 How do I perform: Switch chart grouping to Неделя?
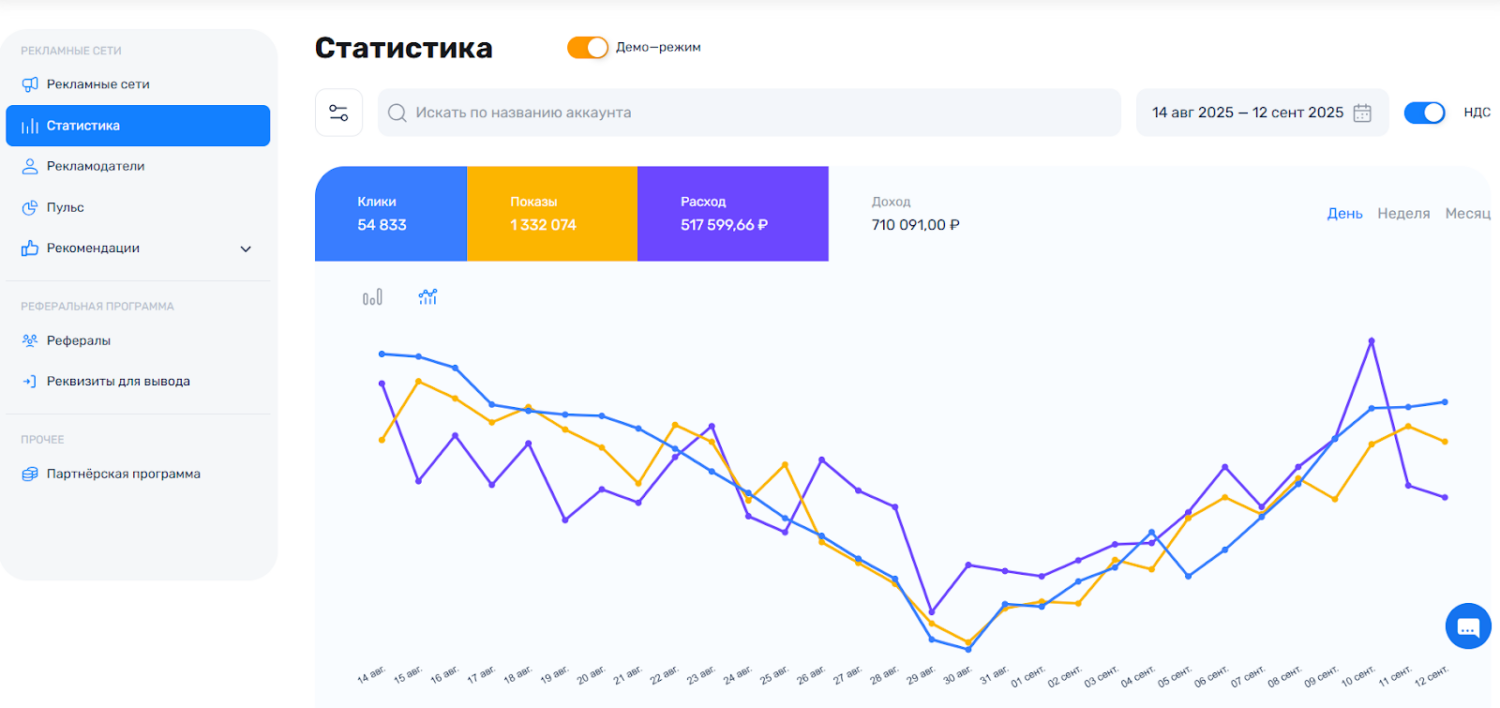pyautogui.click(x=1403, y=214)
